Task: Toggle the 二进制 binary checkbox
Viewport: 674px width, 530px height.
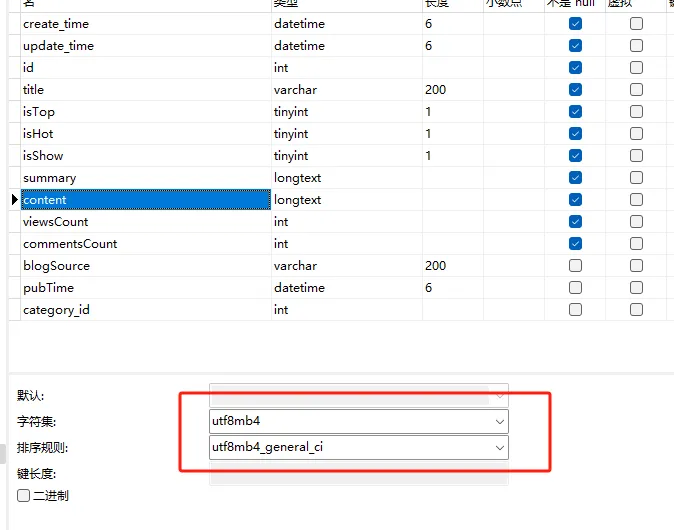Action: [x=24, y=495]
